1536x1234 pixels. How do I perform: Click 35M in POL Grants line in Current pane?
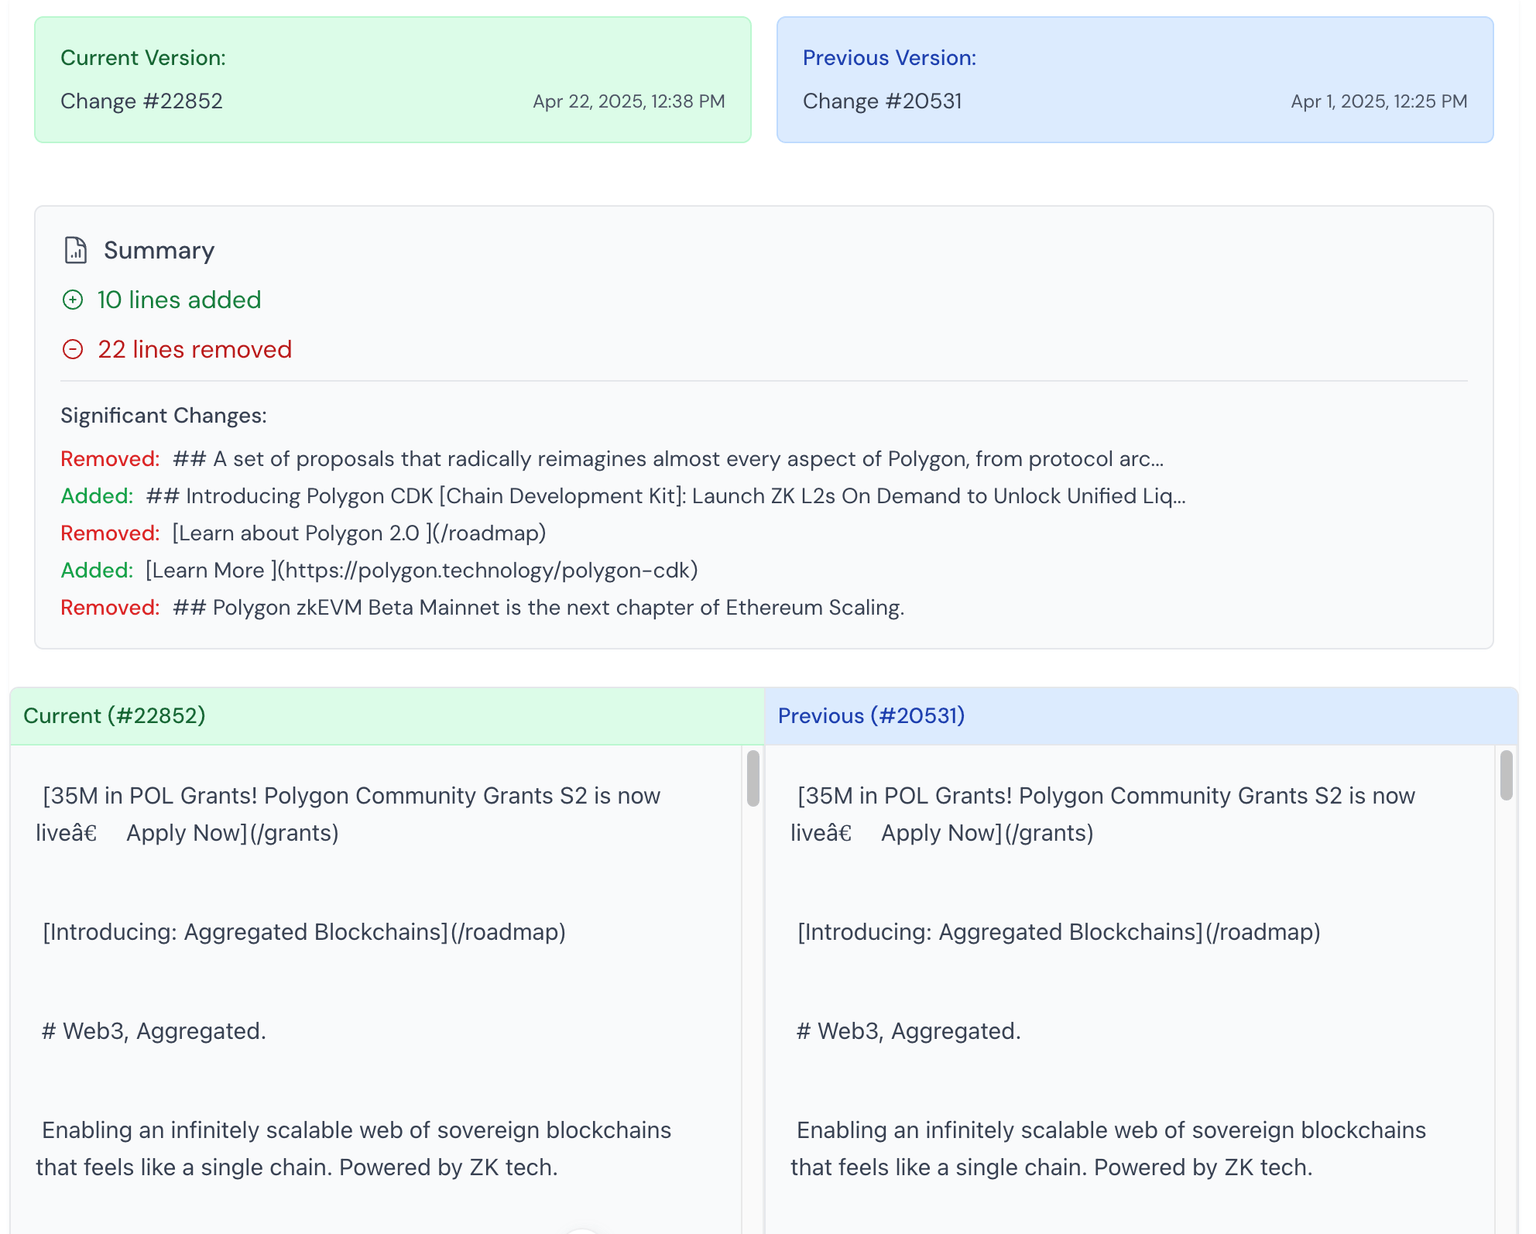click(349, 814)
